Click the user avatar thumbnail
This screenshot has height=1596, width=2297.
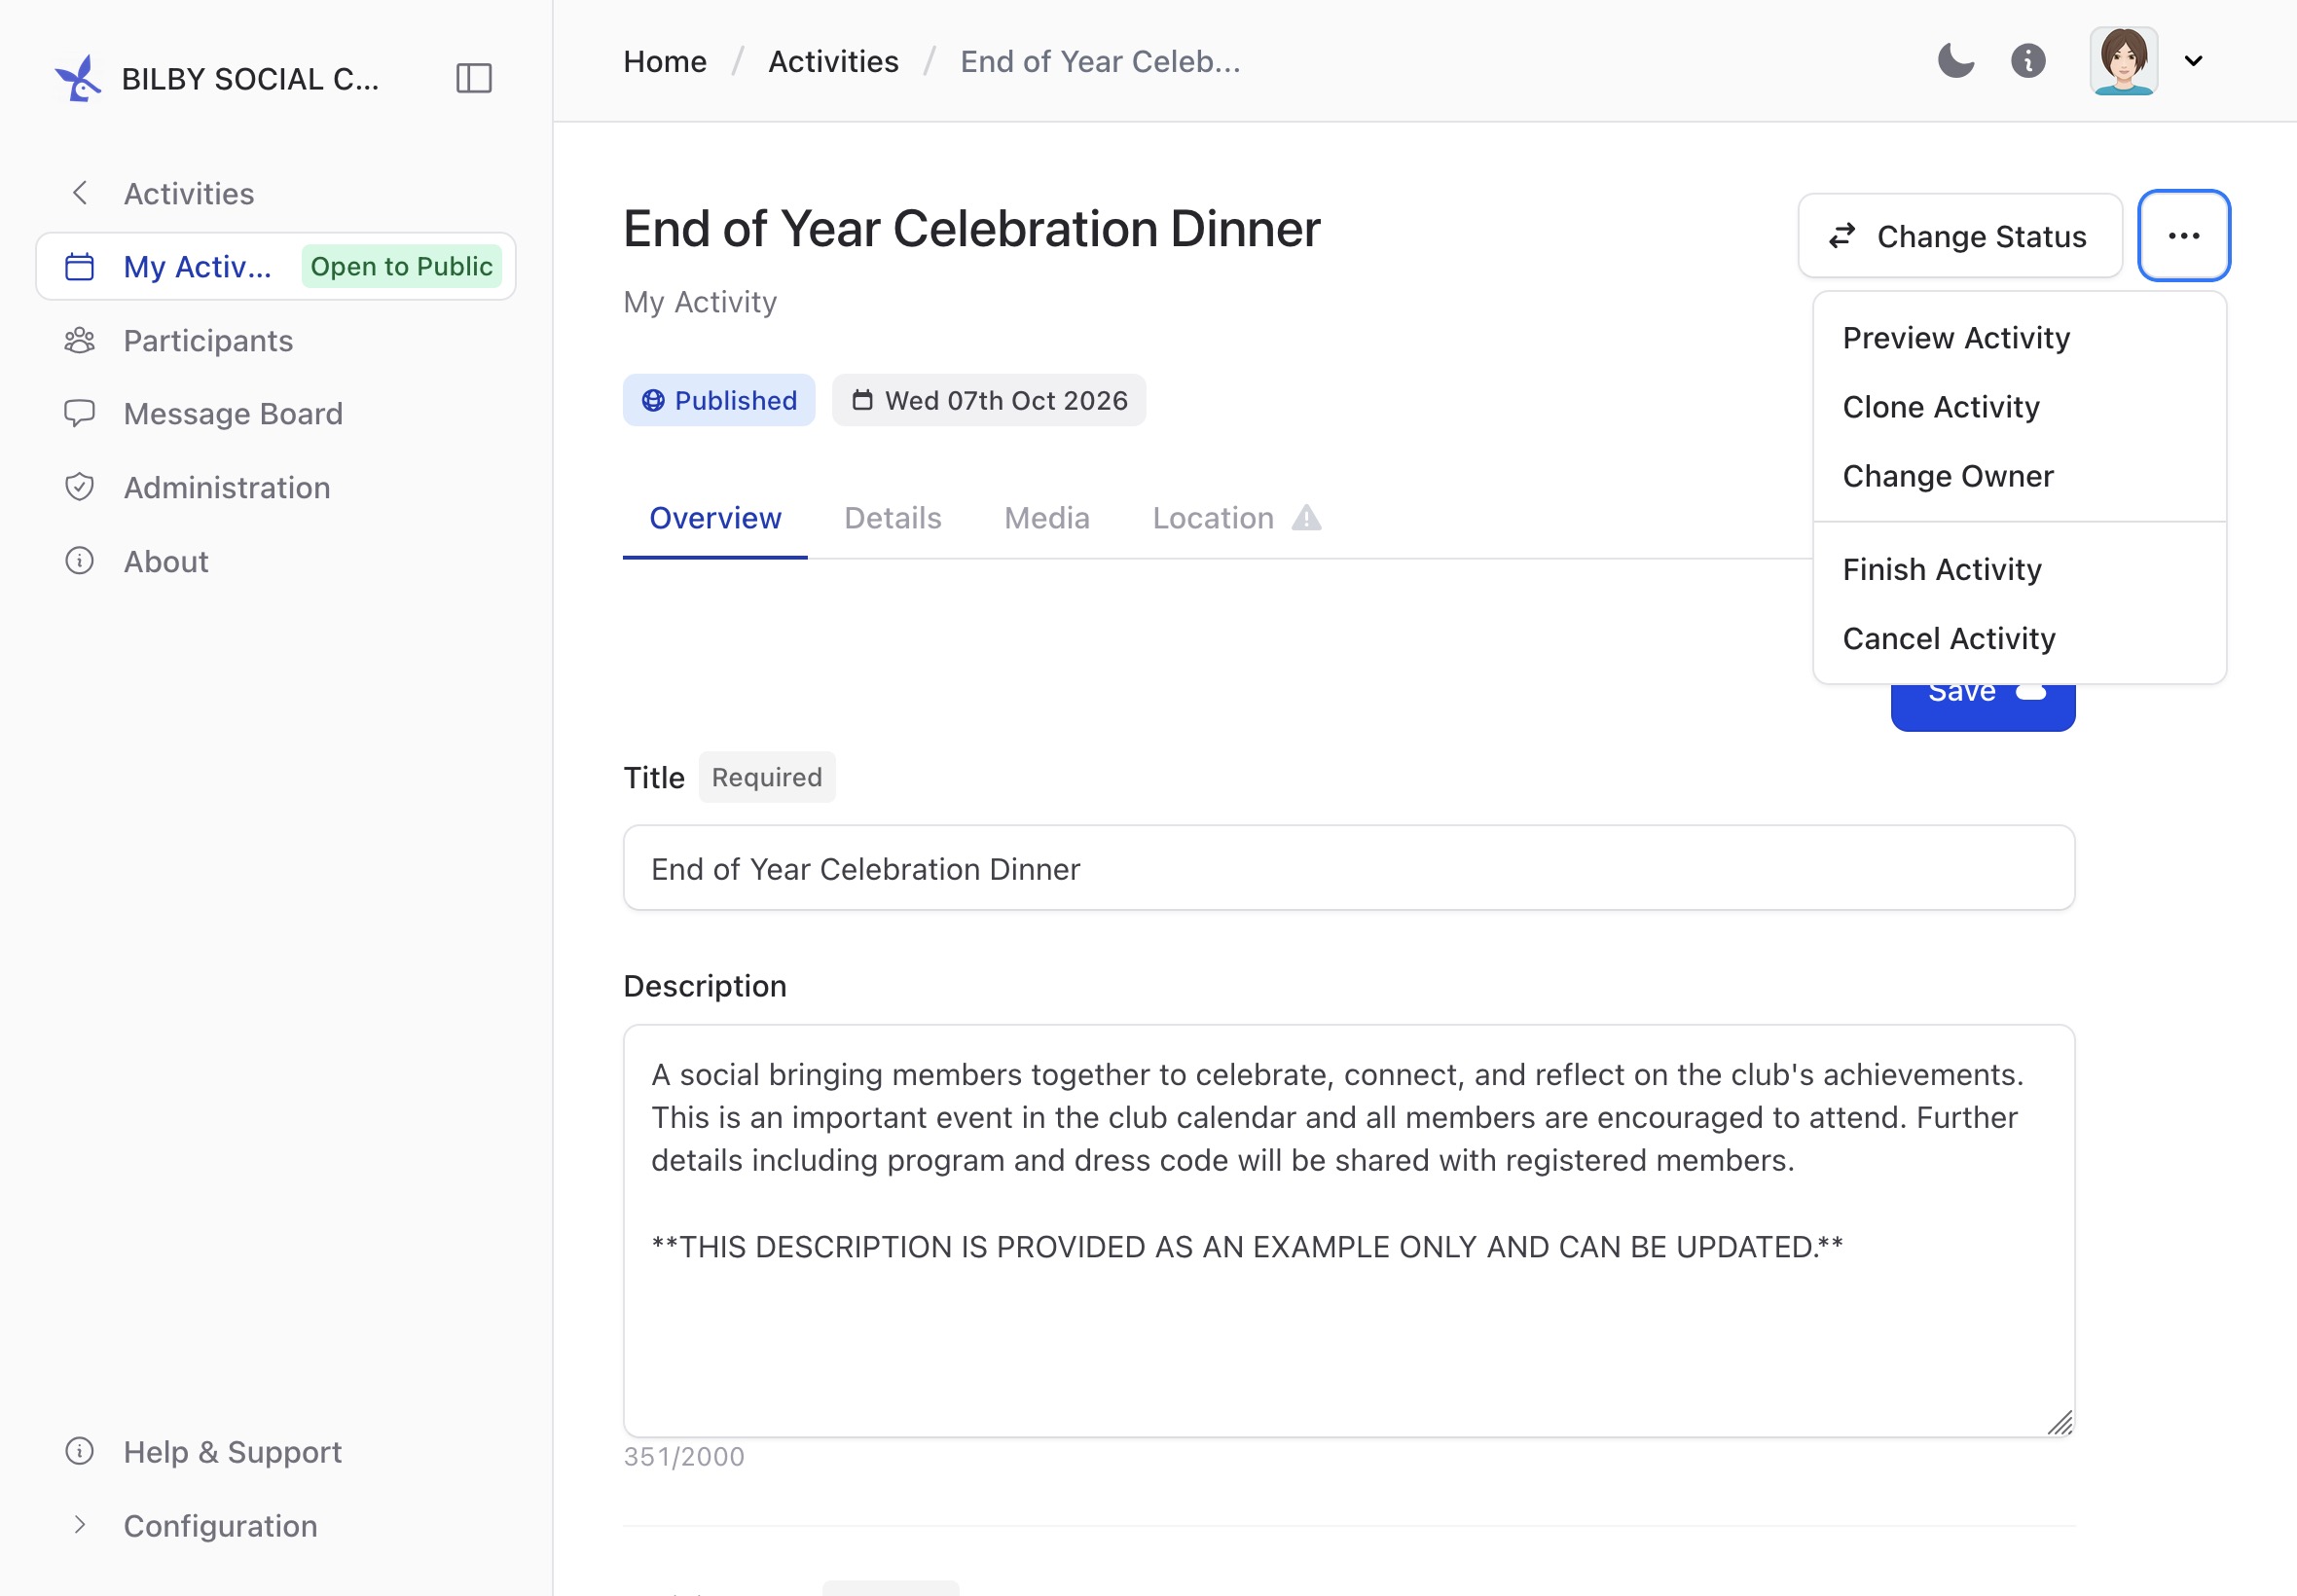2123,61
